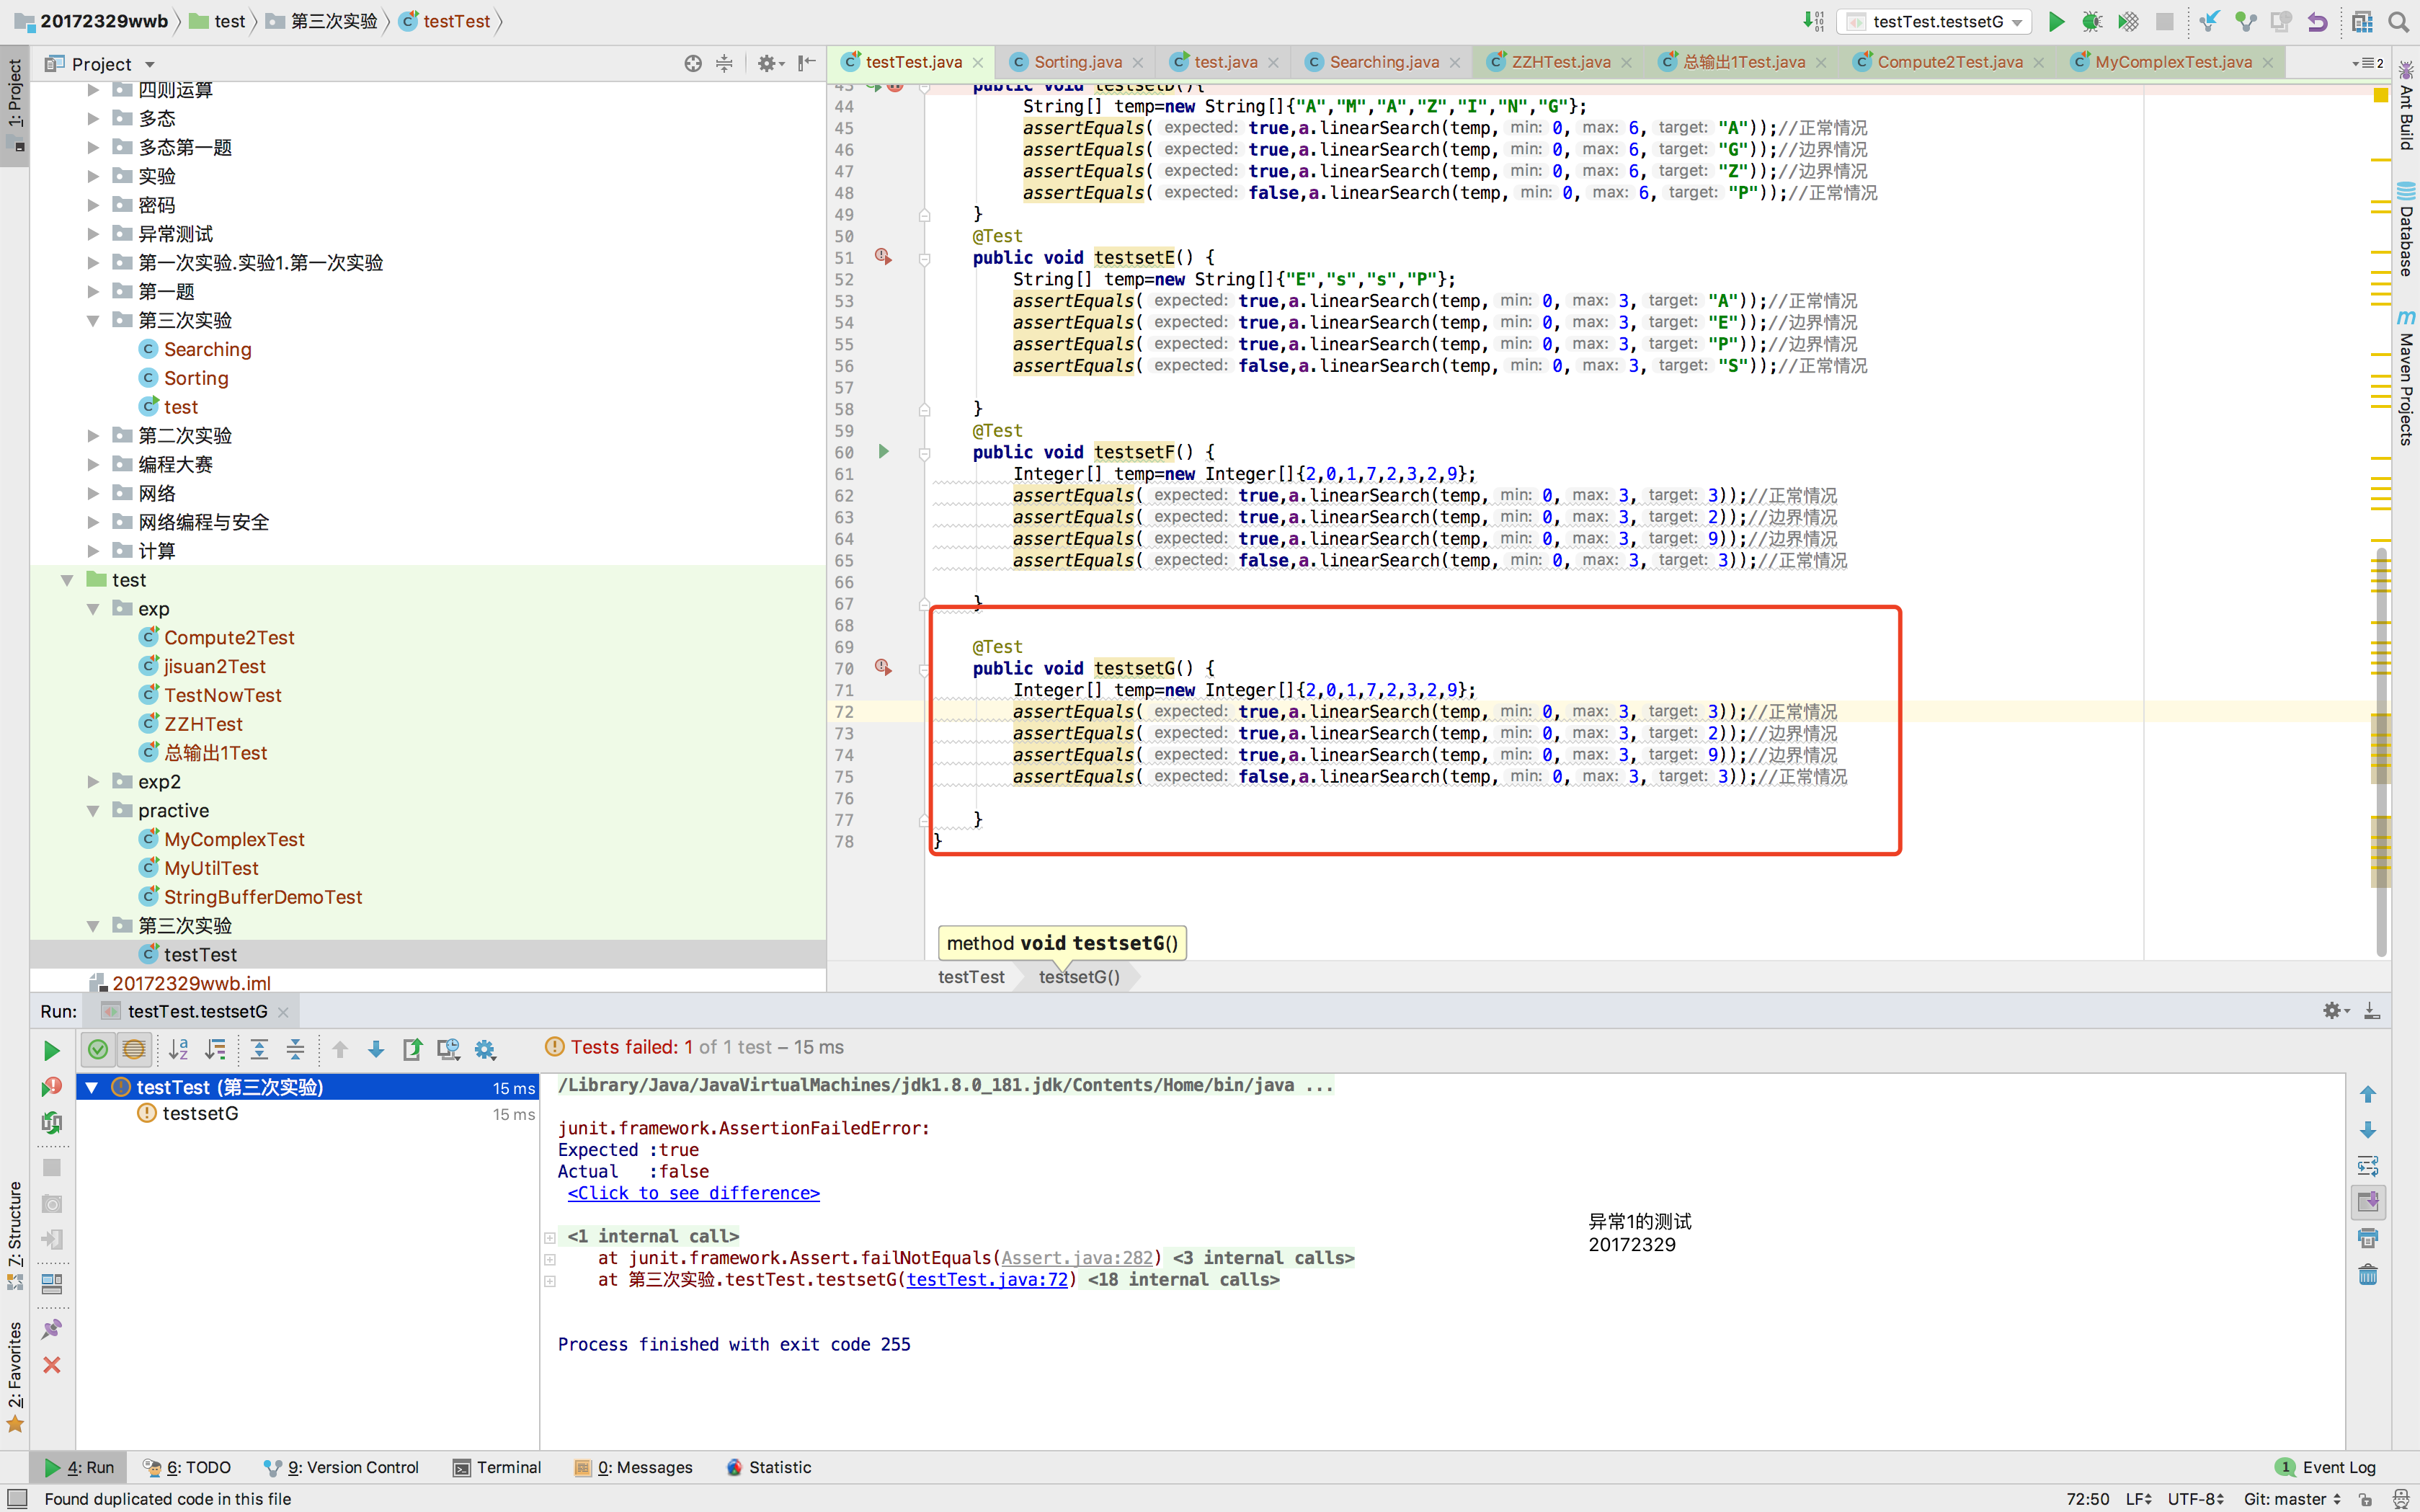Switch to the Searching.java tab
The height and width of the screenshot is (1512, 2420).
click(1383, 62)
